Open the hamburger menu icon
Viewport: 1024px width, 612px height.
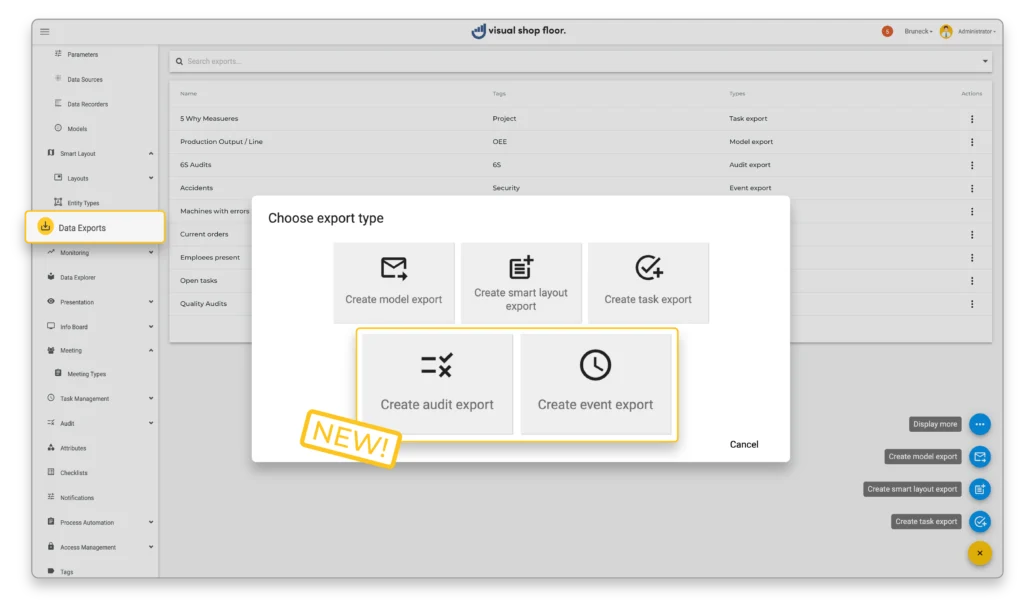(44, 32)
